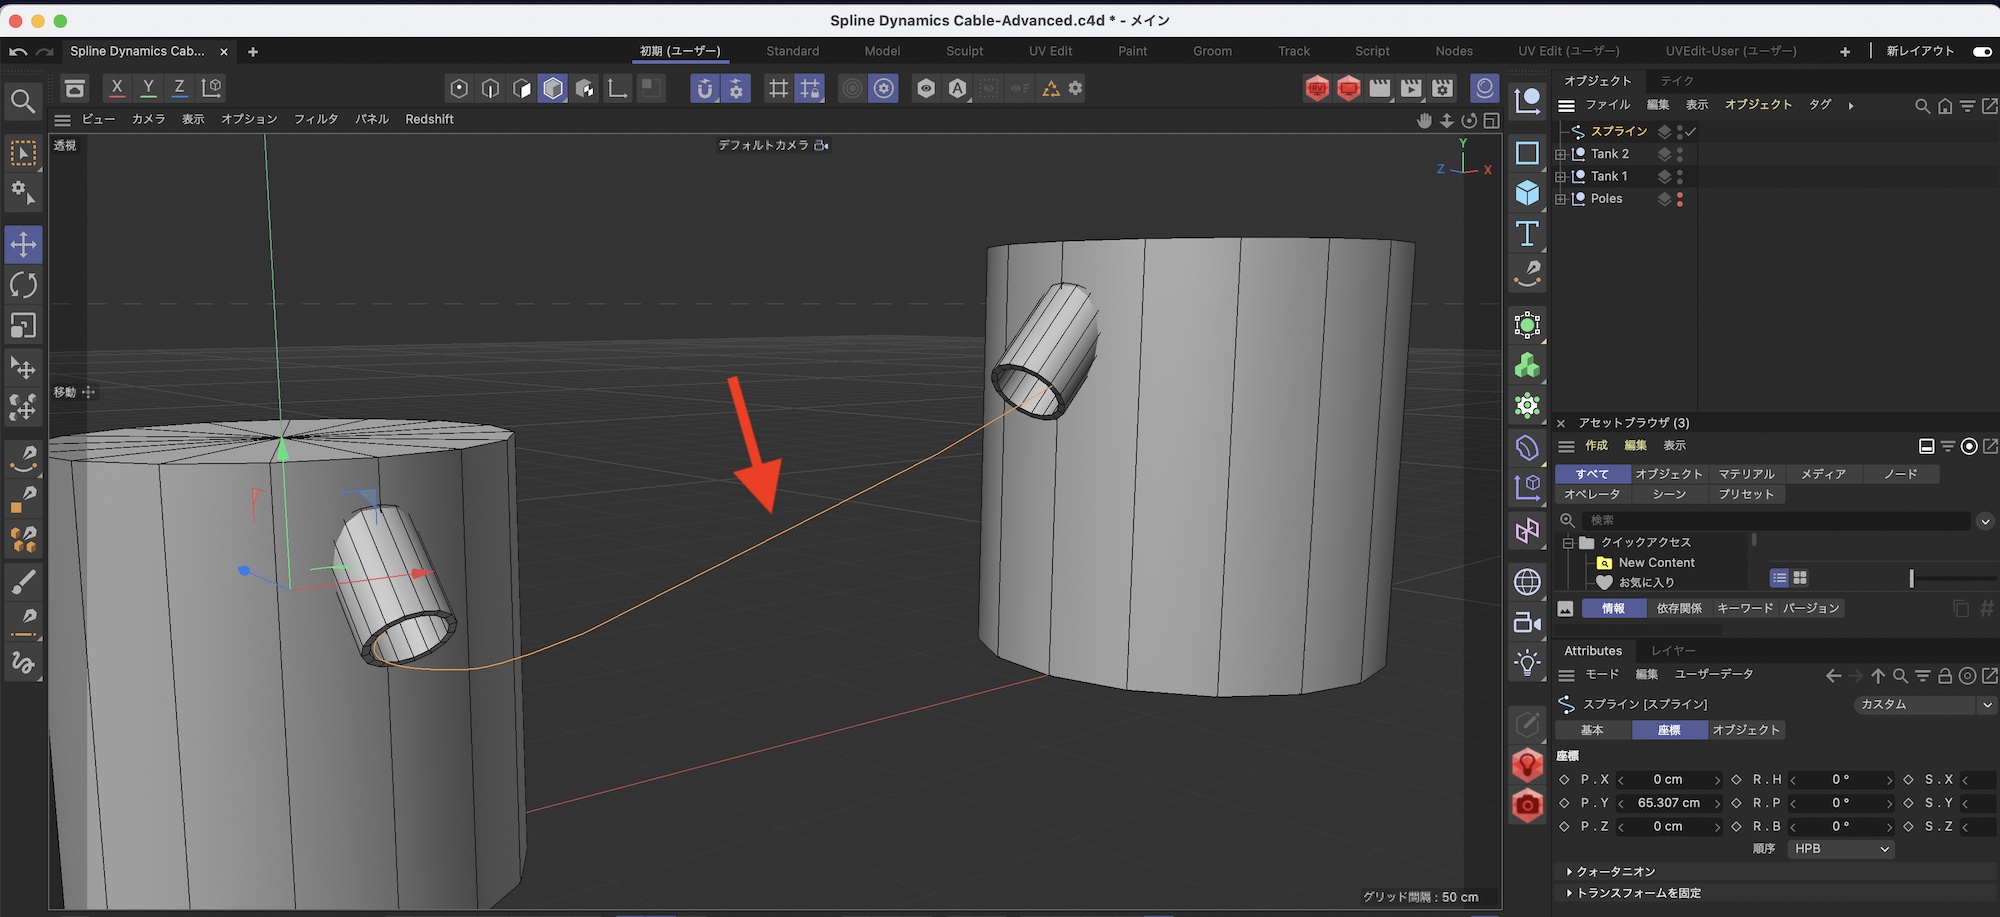
Task: Toggle the X axis lock
Action: click(117, 88)
